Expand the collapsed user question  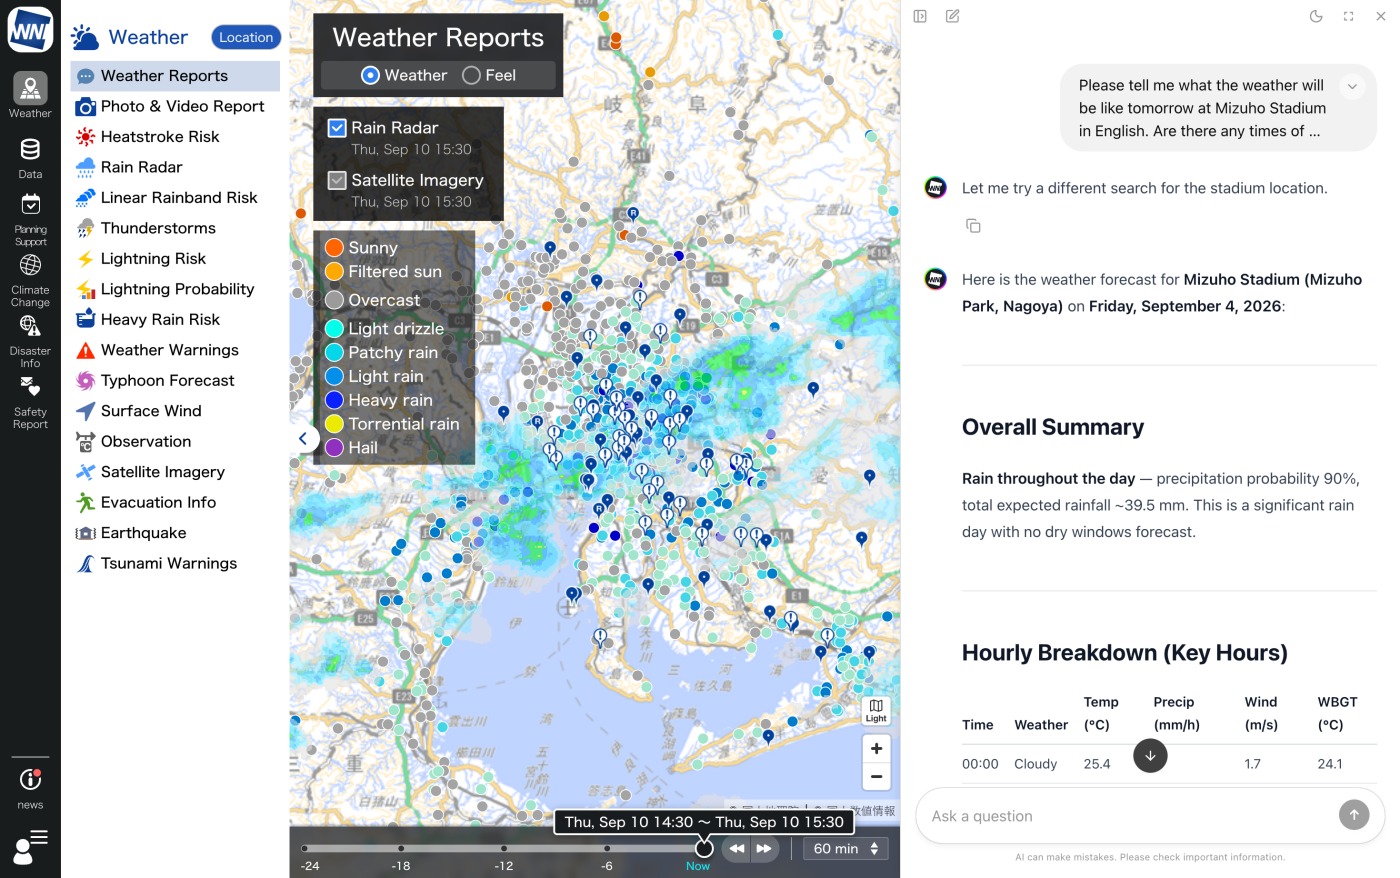[x=1352, y=86]
